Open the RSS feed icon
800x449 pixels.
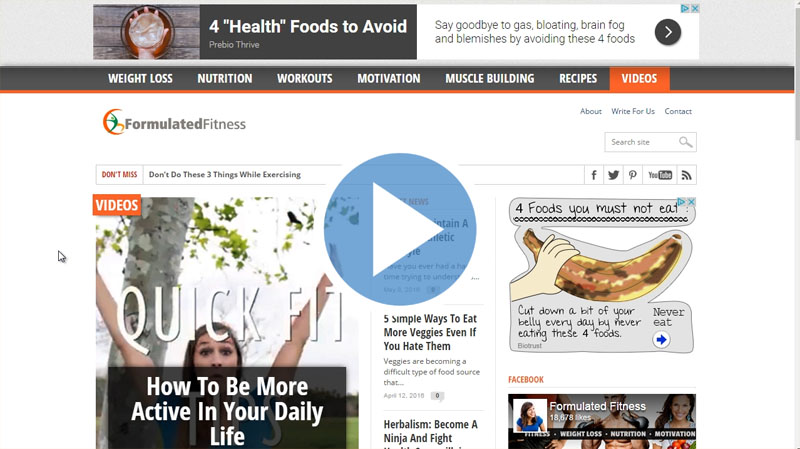(x=687, y=175)
